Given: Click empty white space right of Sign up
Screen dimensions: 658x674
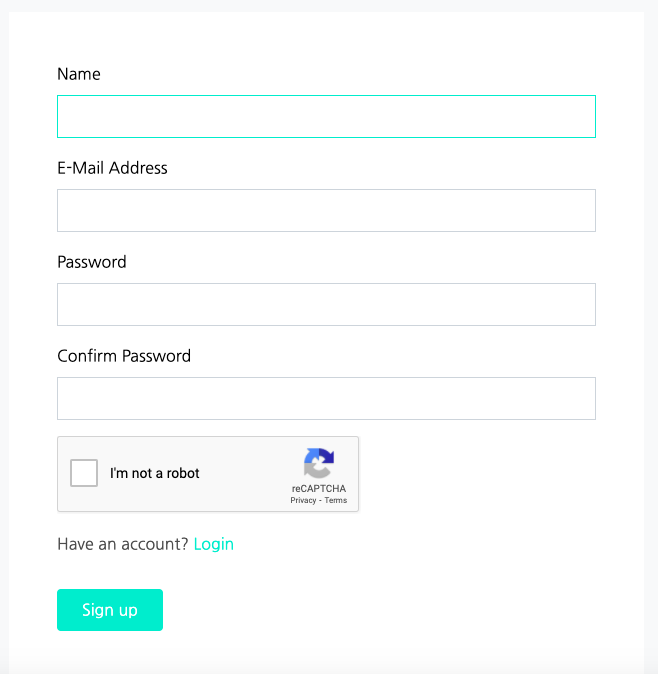Looking at the screenshot, I should (x=400, y=610).
